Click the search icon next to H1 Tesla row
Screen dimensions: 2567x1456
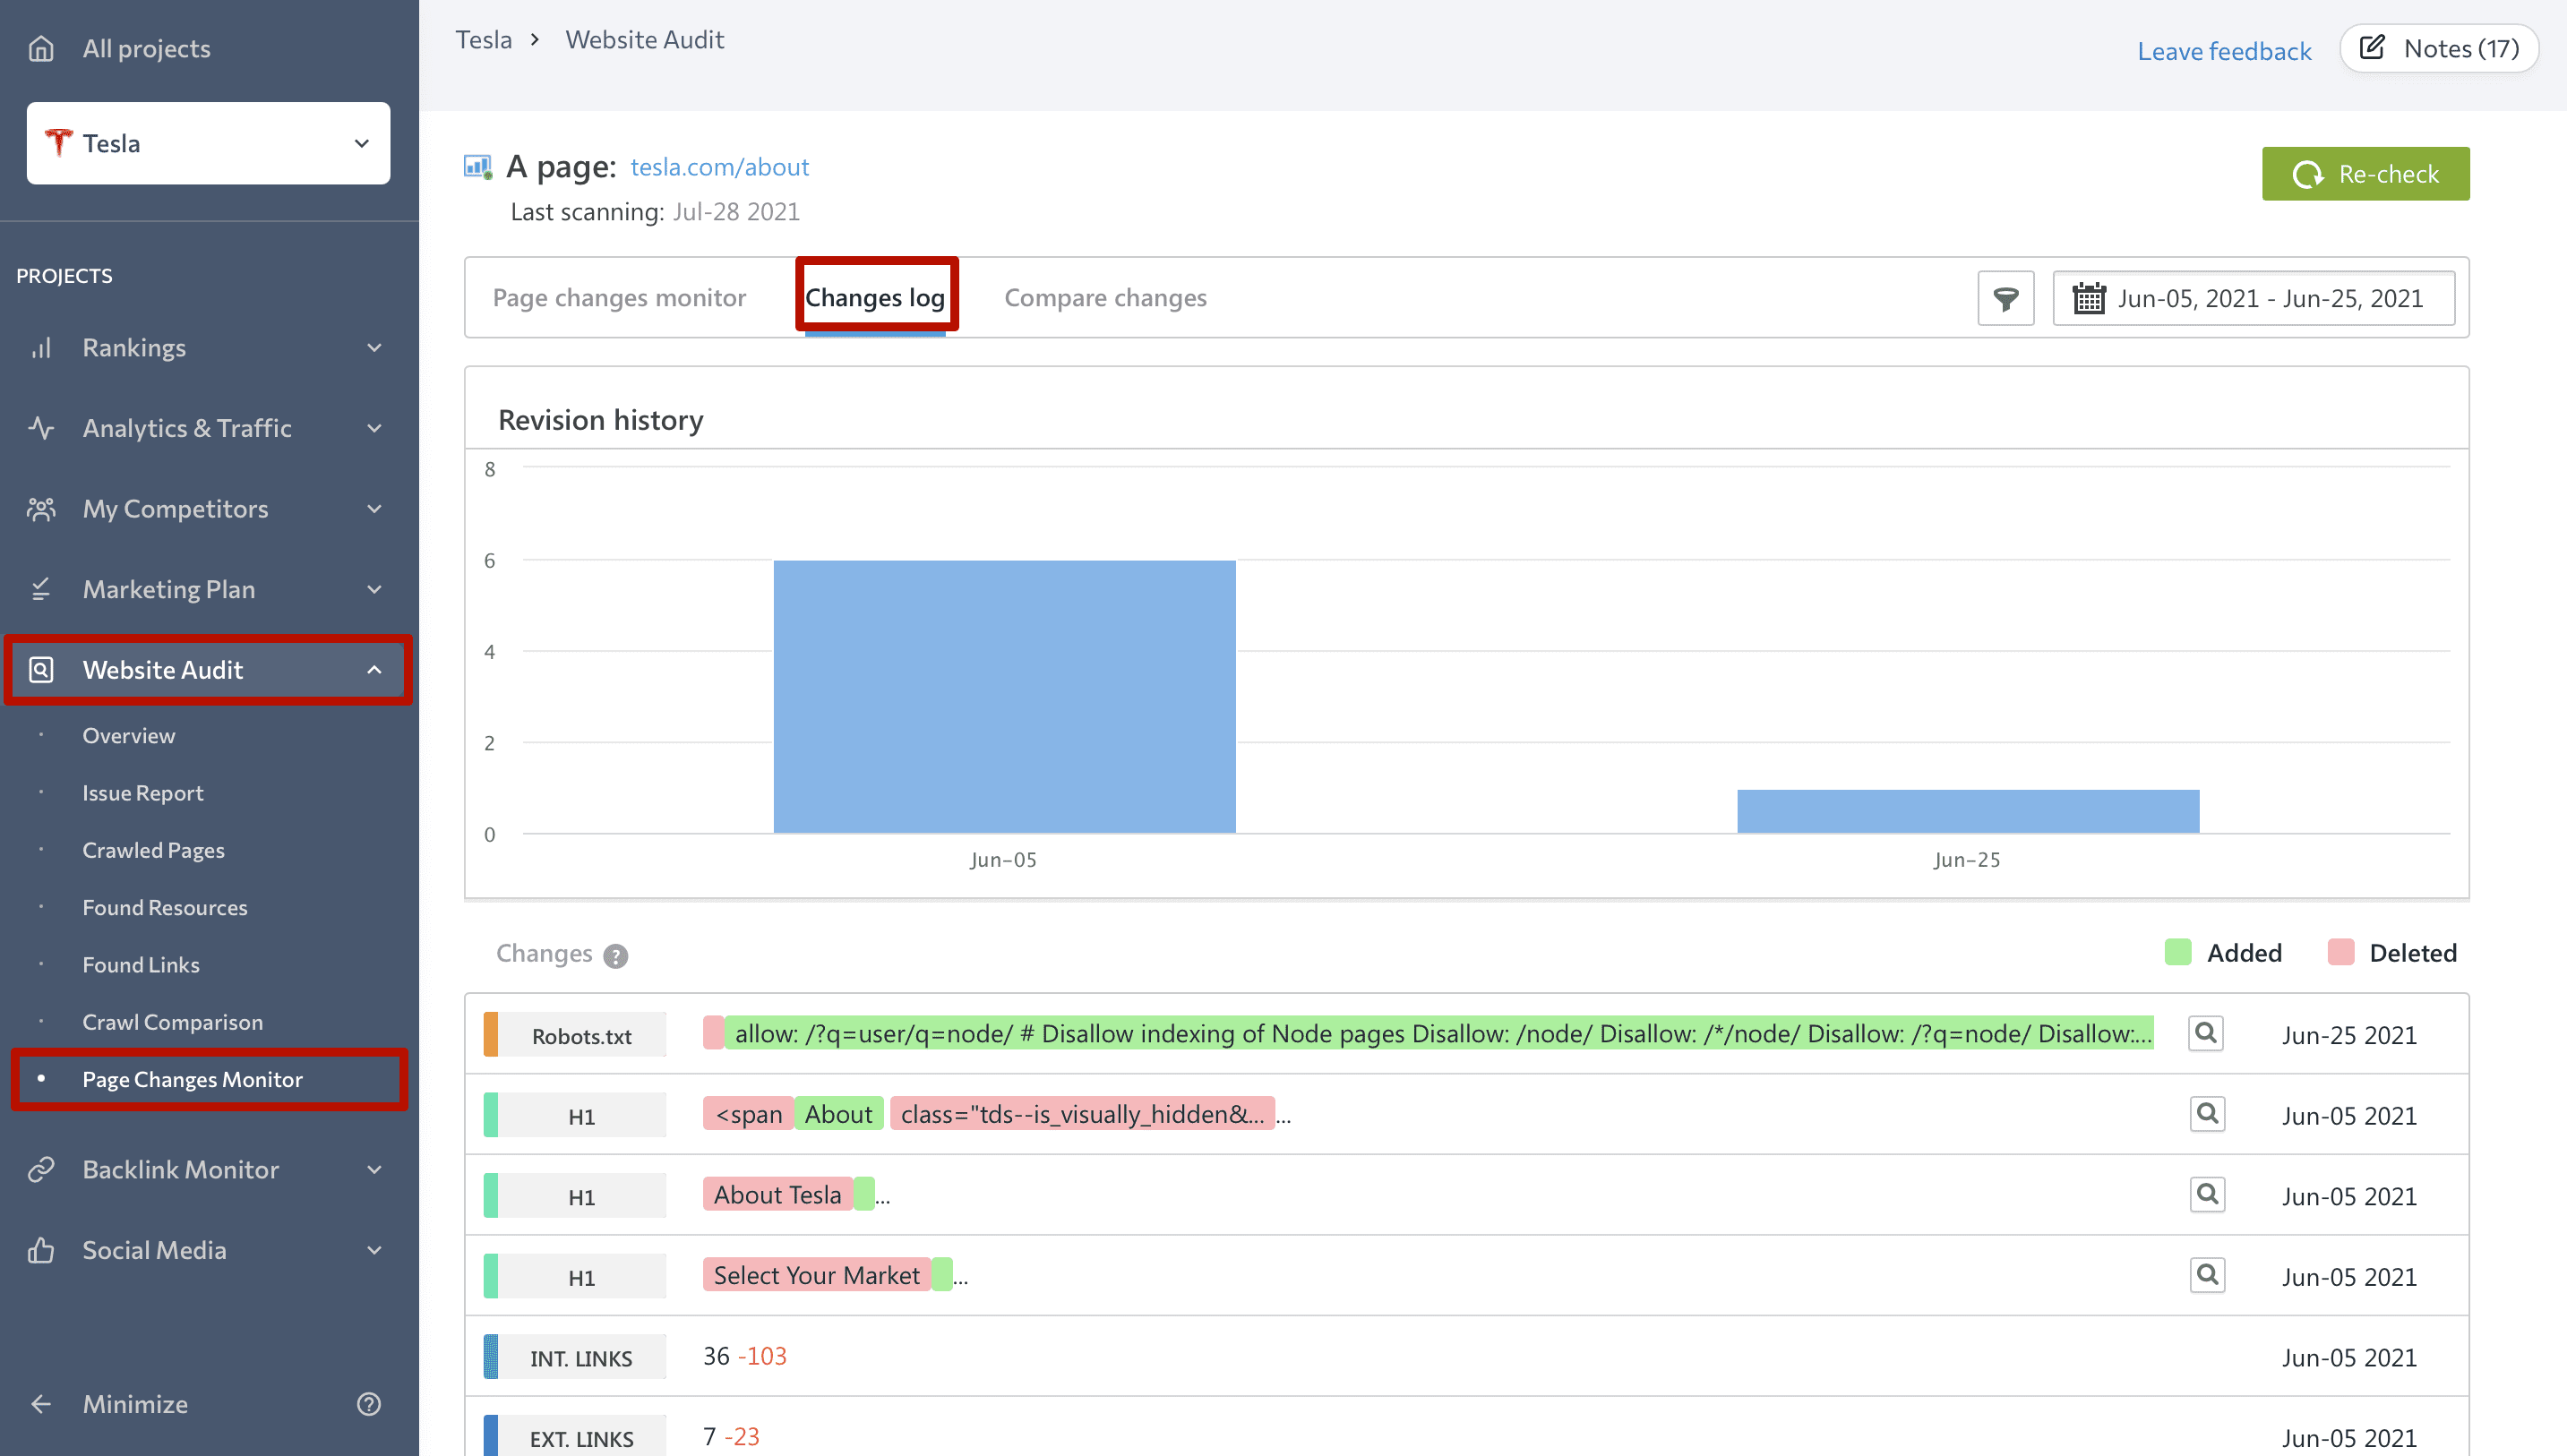tap(2207, 1194)
